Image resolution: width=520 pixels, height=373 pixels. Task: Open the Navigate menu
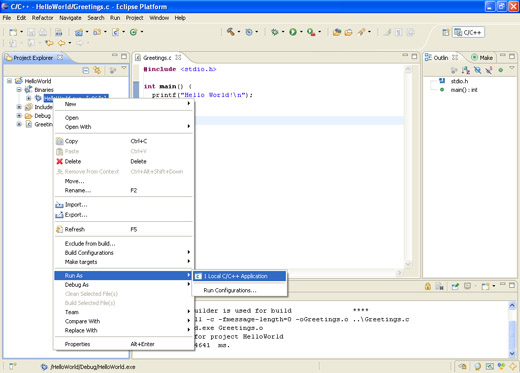click(x=70, y=18)
